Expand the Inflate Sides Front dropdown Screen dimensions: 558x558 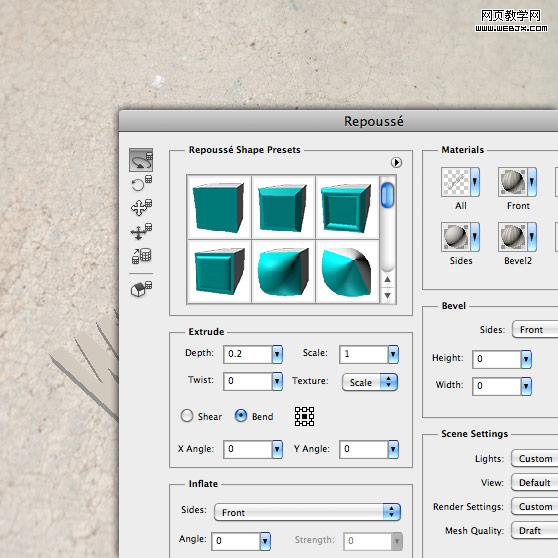click(307, 512)
